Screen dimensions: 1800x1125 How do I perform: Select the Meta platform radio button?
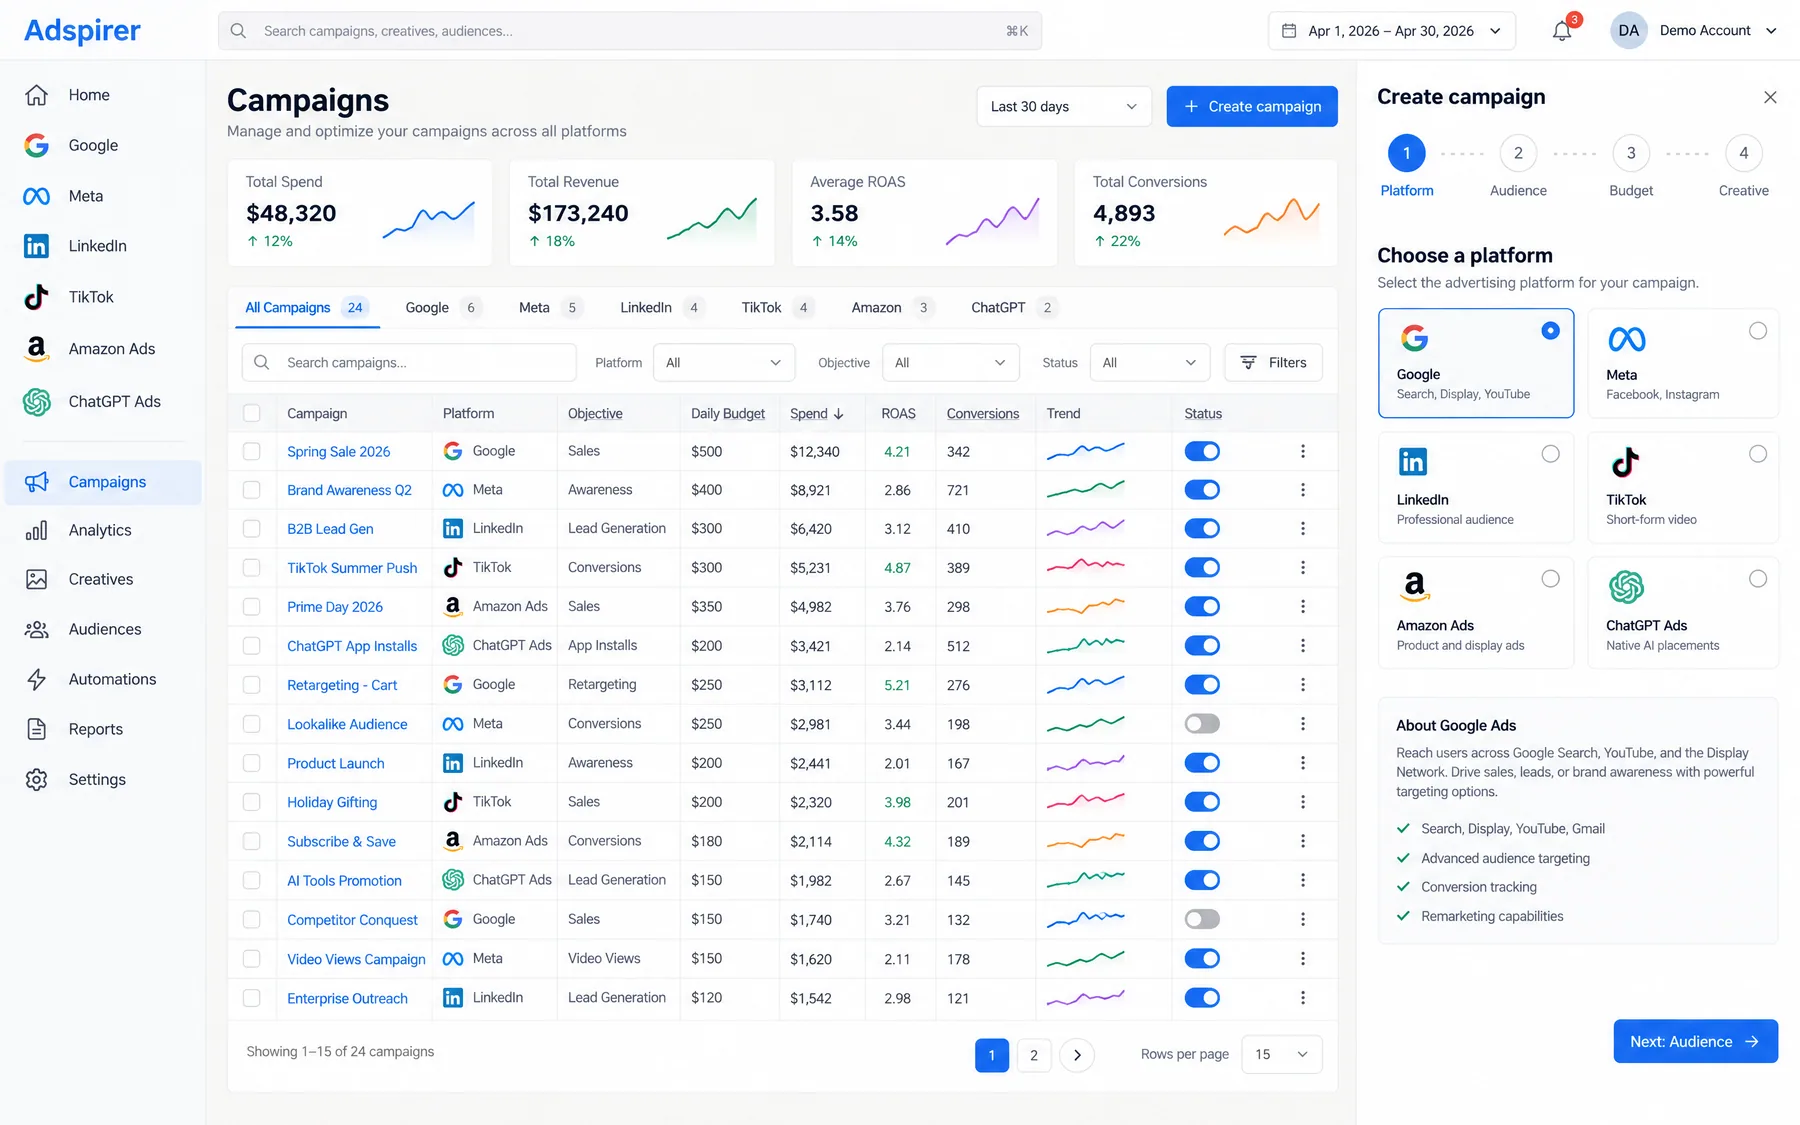pos(1757,331)
